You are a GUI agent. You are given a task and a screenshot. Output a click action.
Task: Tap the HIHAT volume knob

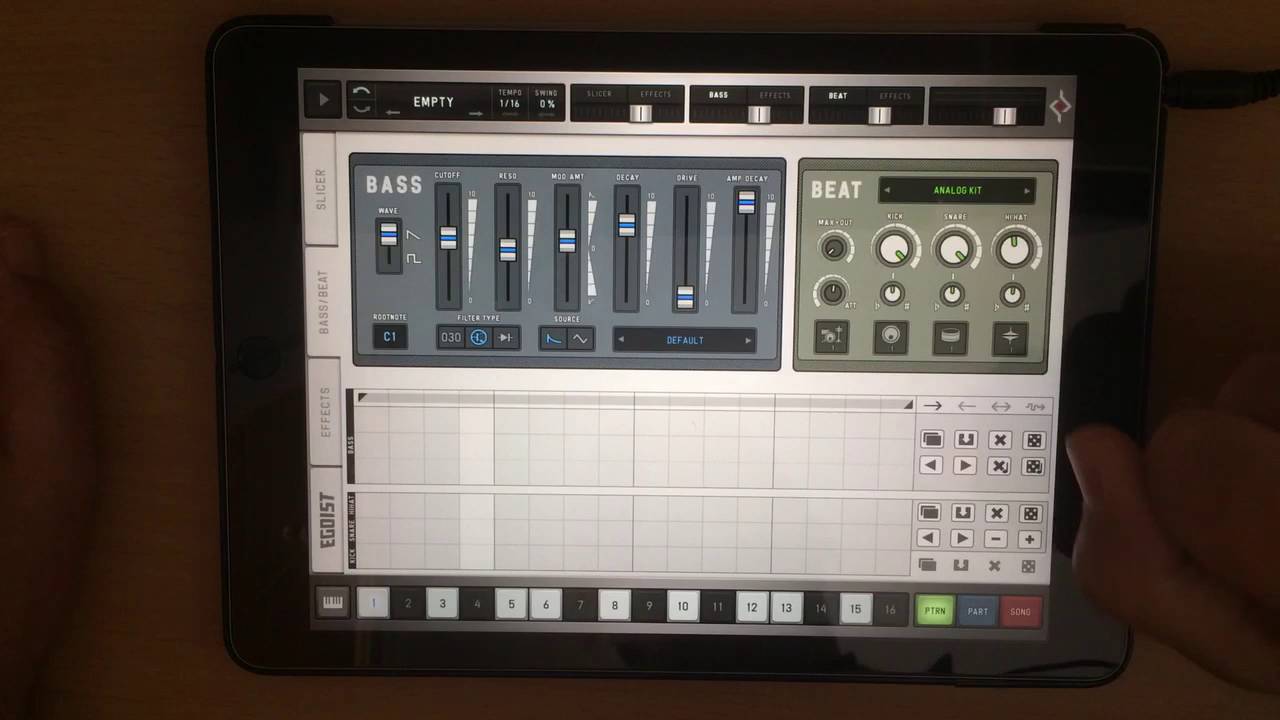pyautogui.click(x=1014, y=249)
